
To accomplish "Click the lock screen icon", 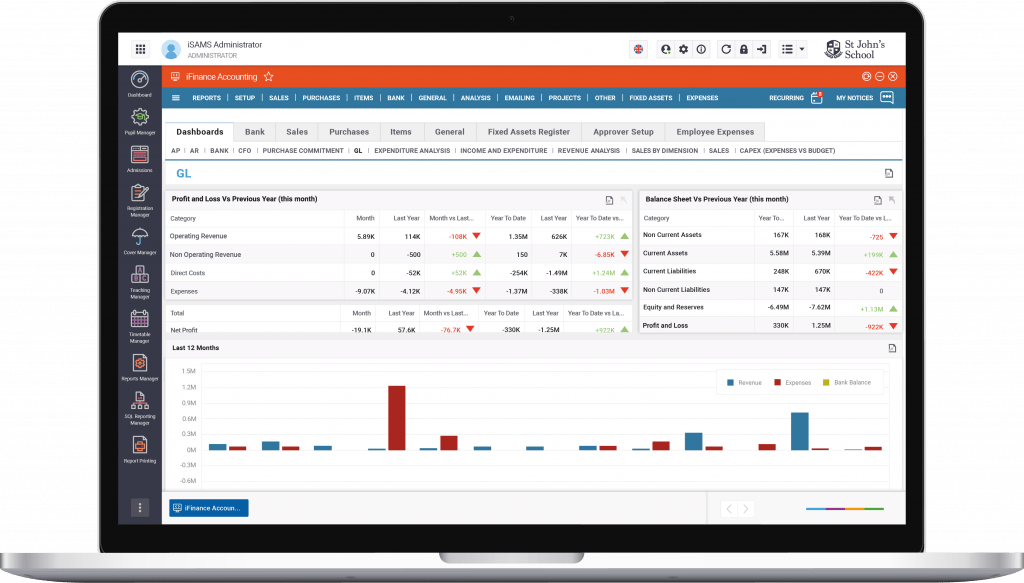I will [x=744, y=49].
